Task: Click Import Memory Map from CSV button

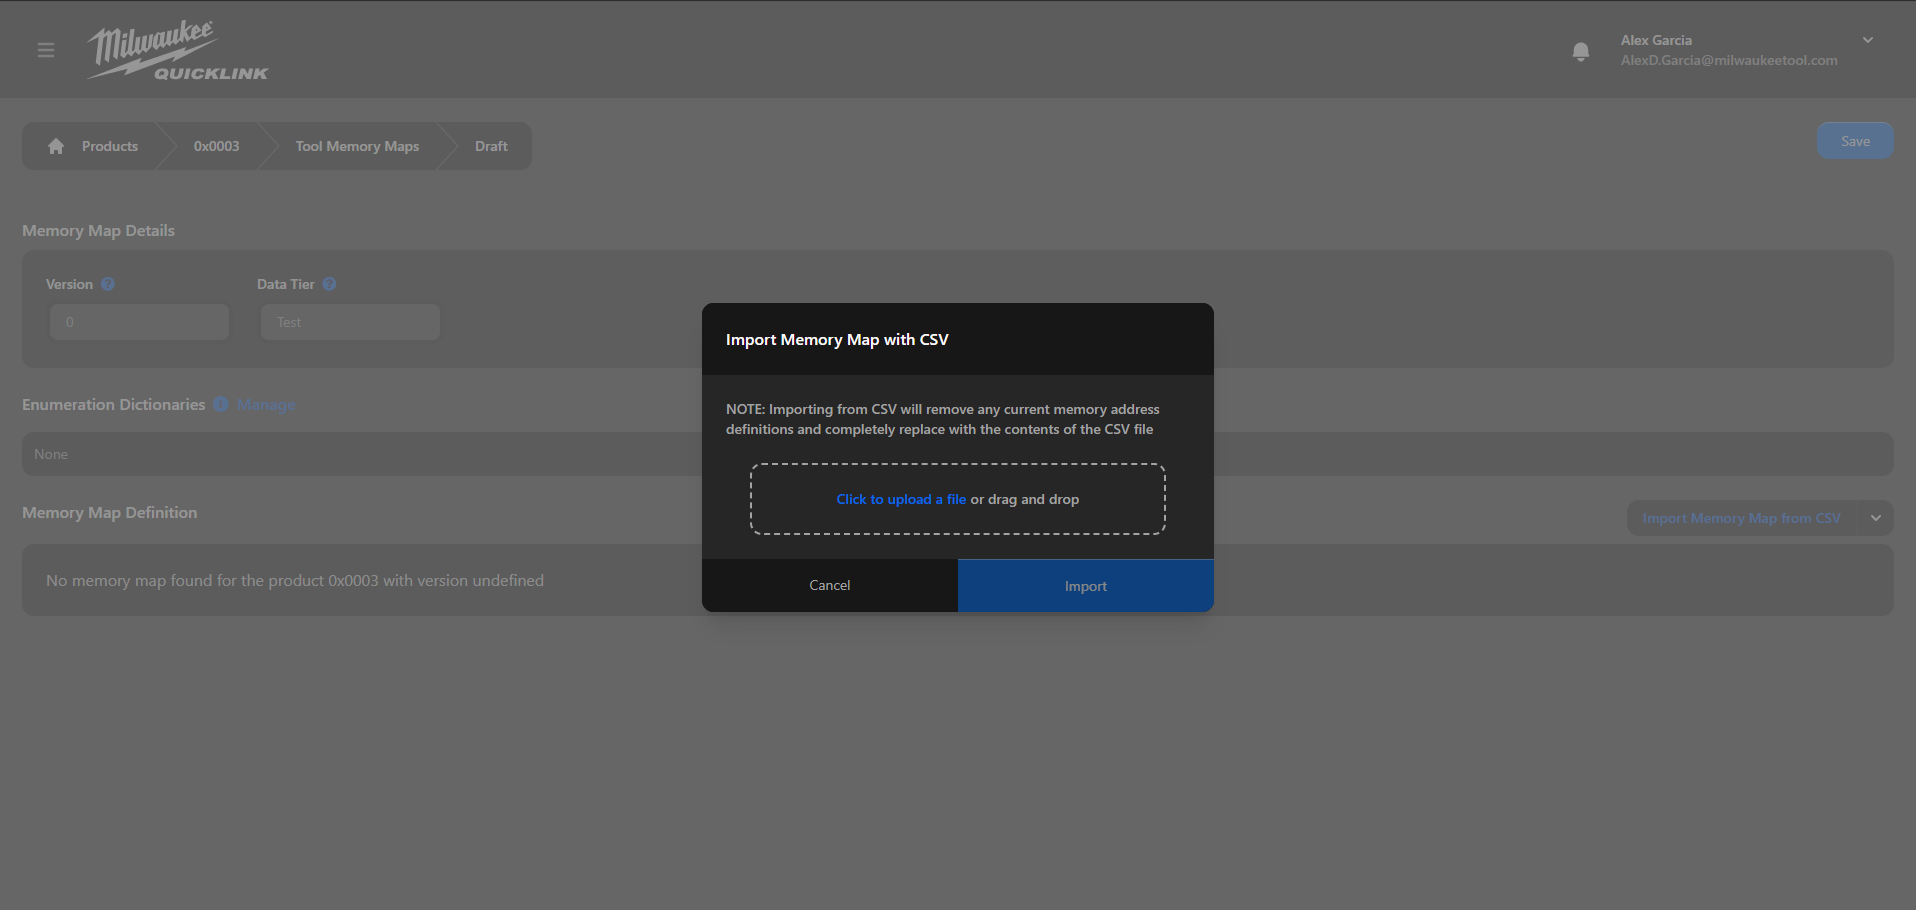Action: pos(1742,518)
